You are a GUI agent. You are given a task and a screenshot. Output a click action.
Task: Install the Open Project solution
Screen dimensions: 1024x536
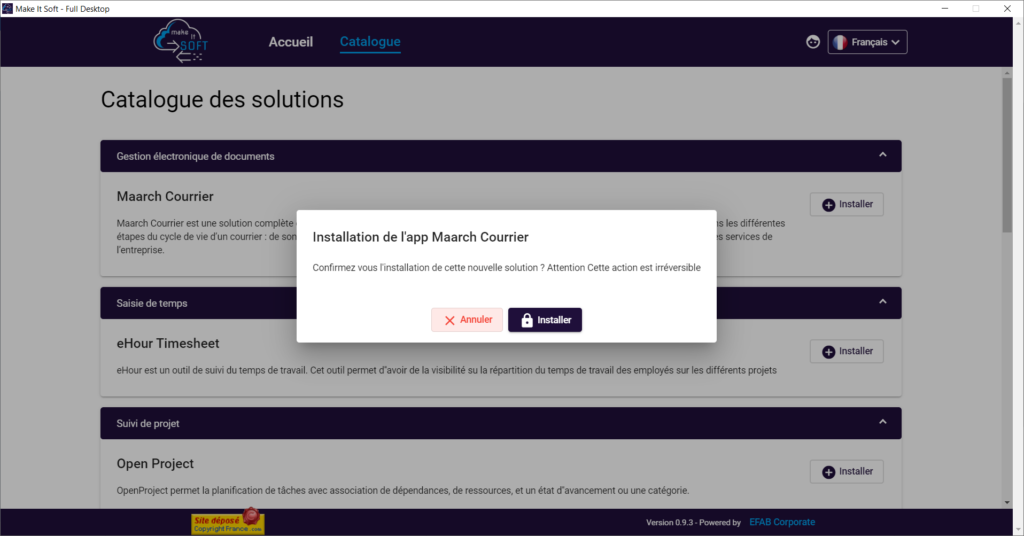click(847, 471)
